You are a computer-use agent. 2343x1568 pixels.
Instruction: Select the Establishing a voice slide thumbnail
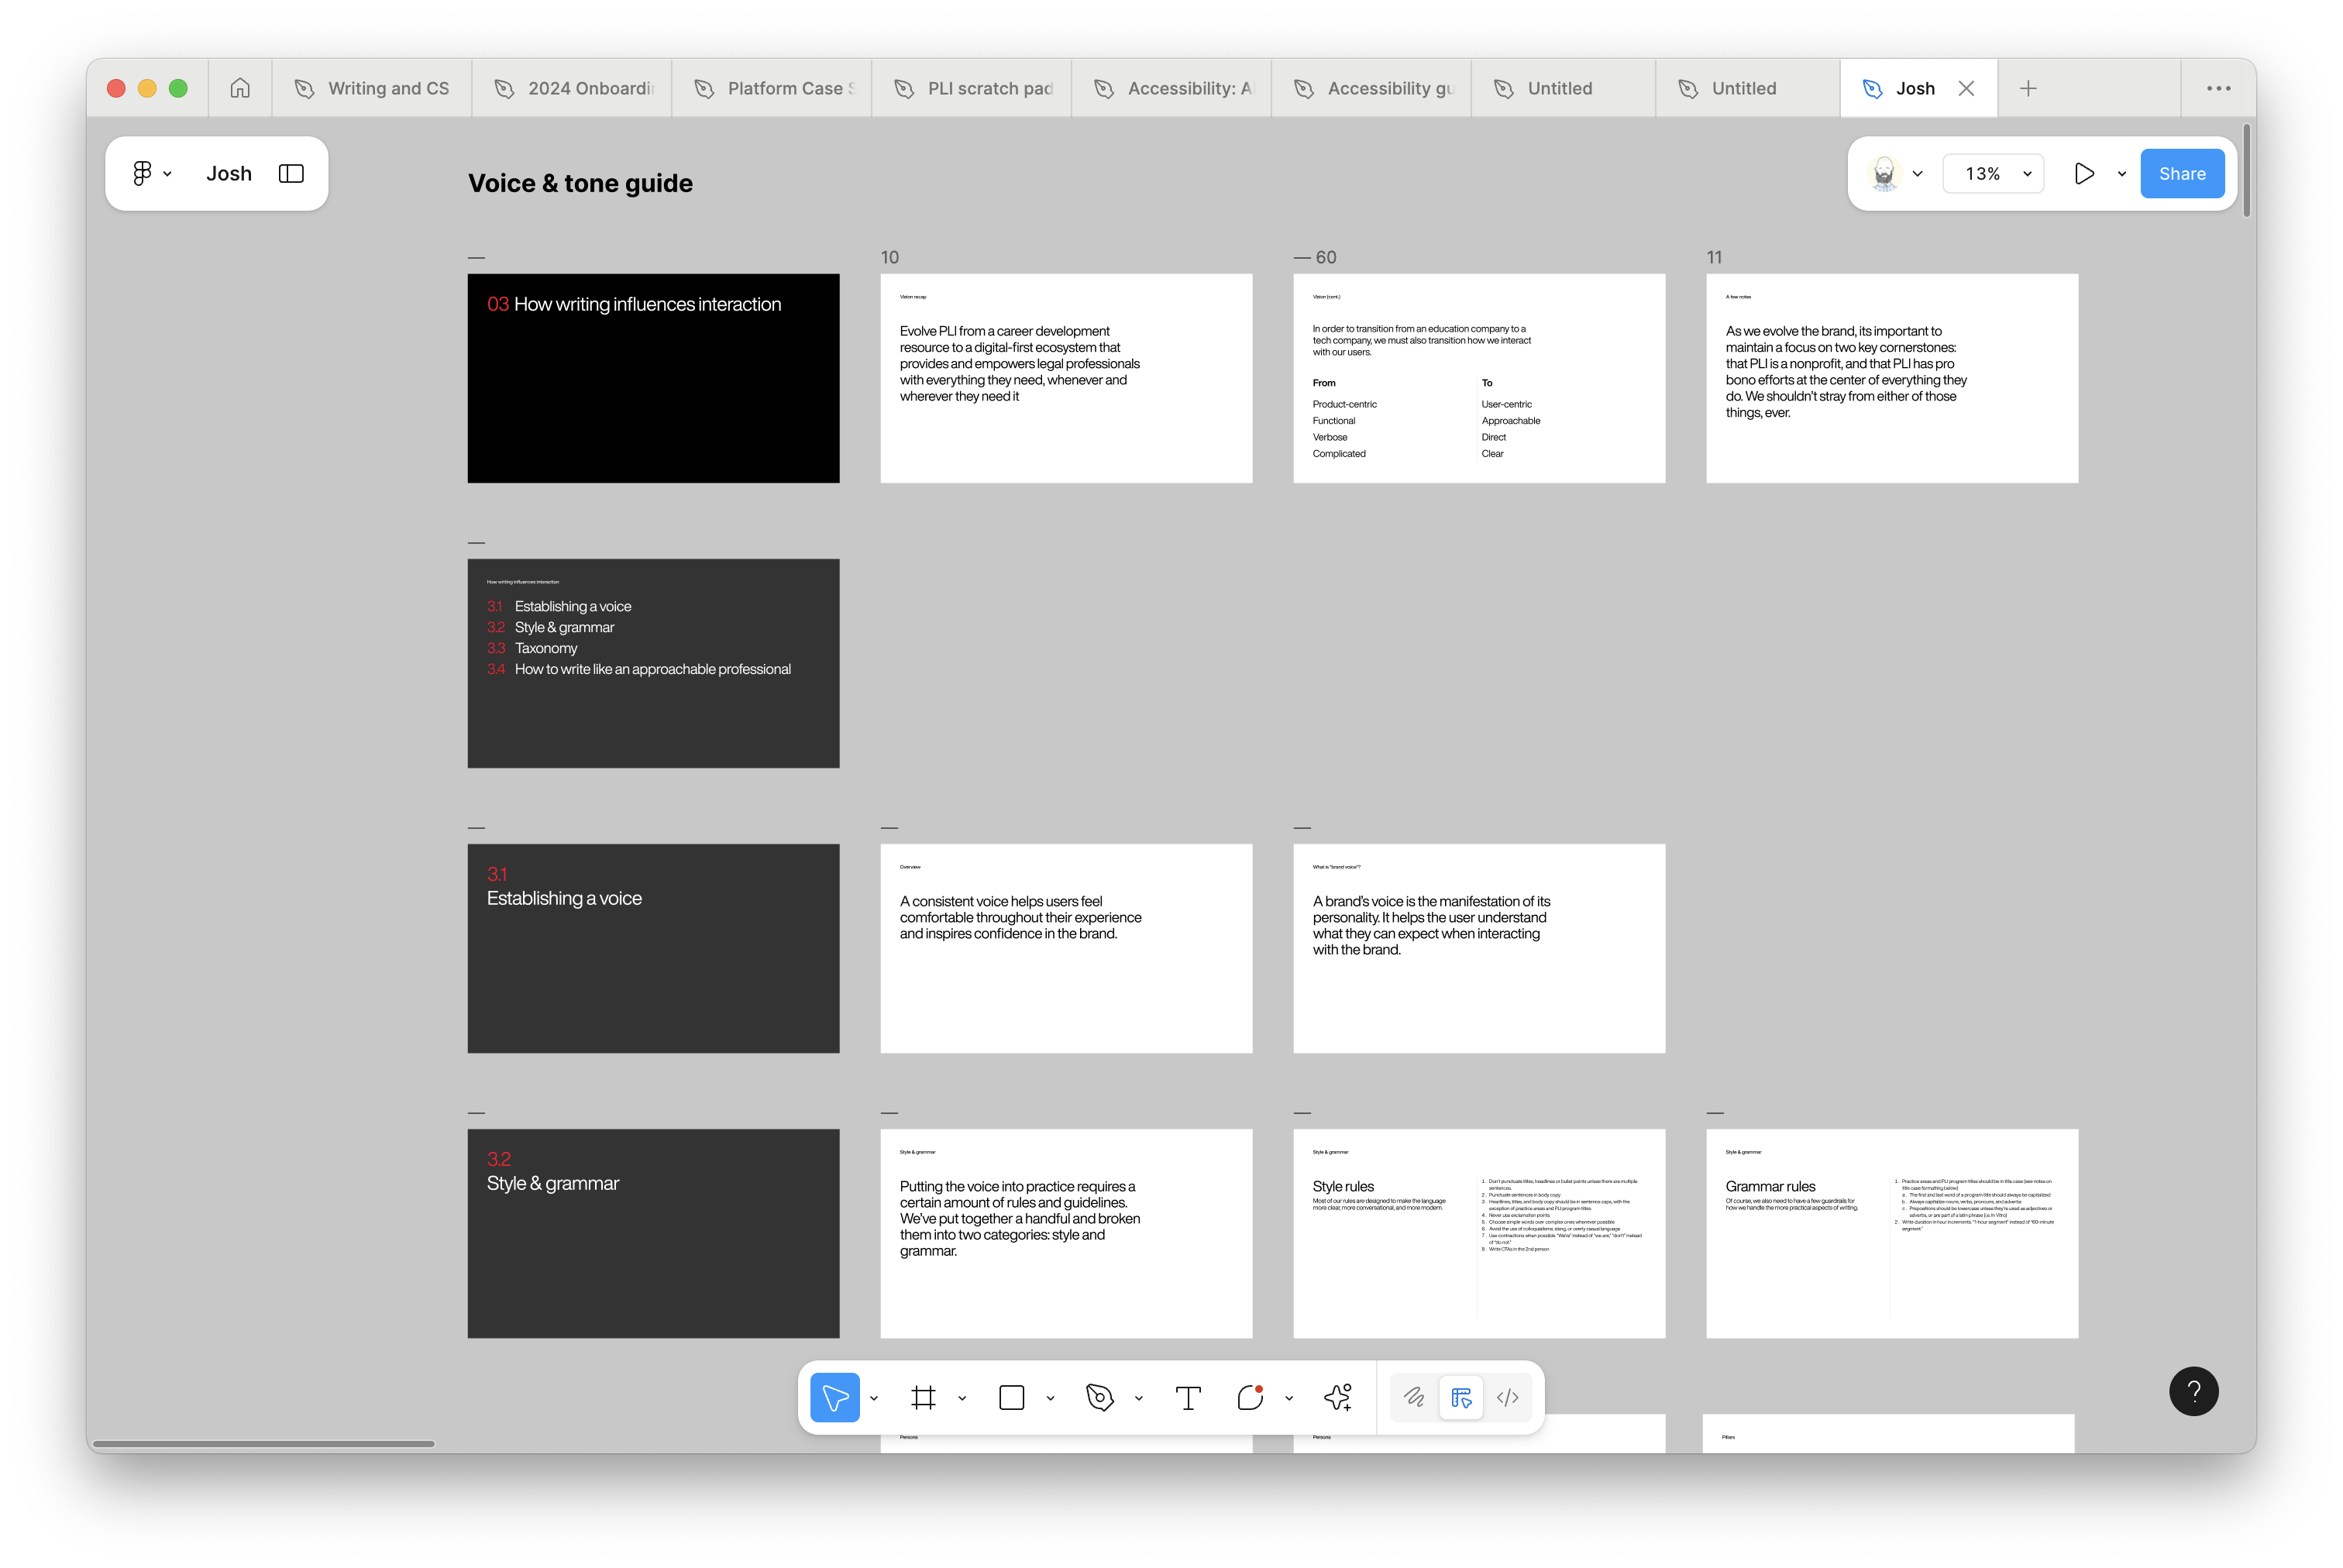tap(653, 948)
